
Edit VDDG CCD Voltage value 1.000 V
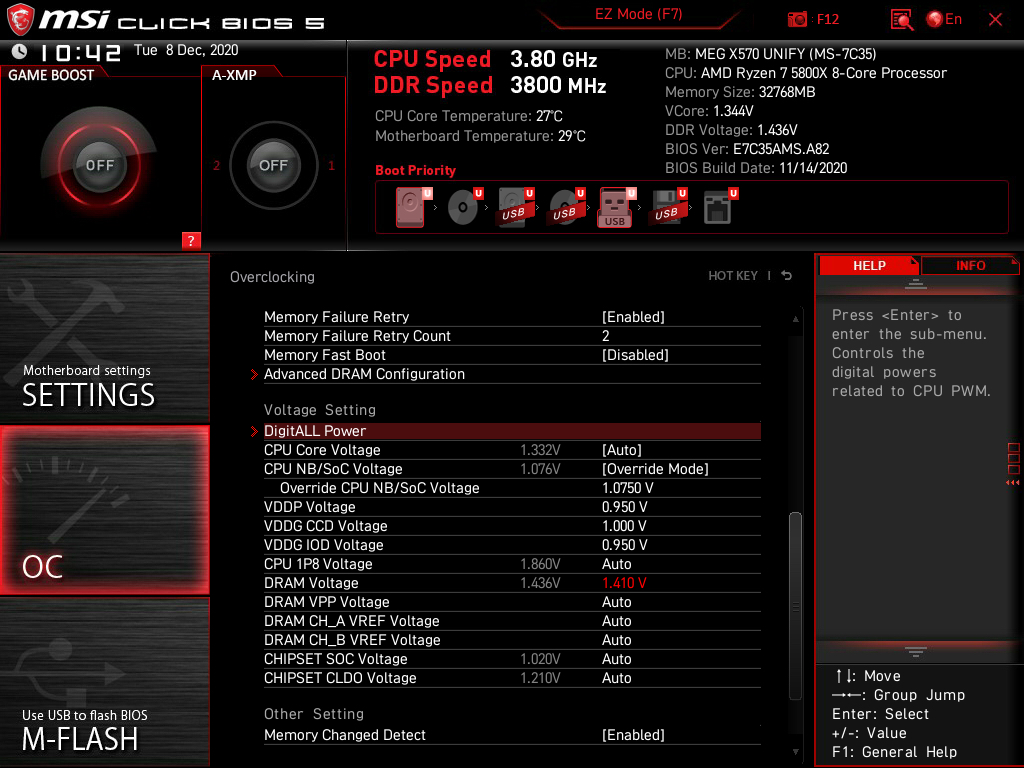click(x=624, y=526)
